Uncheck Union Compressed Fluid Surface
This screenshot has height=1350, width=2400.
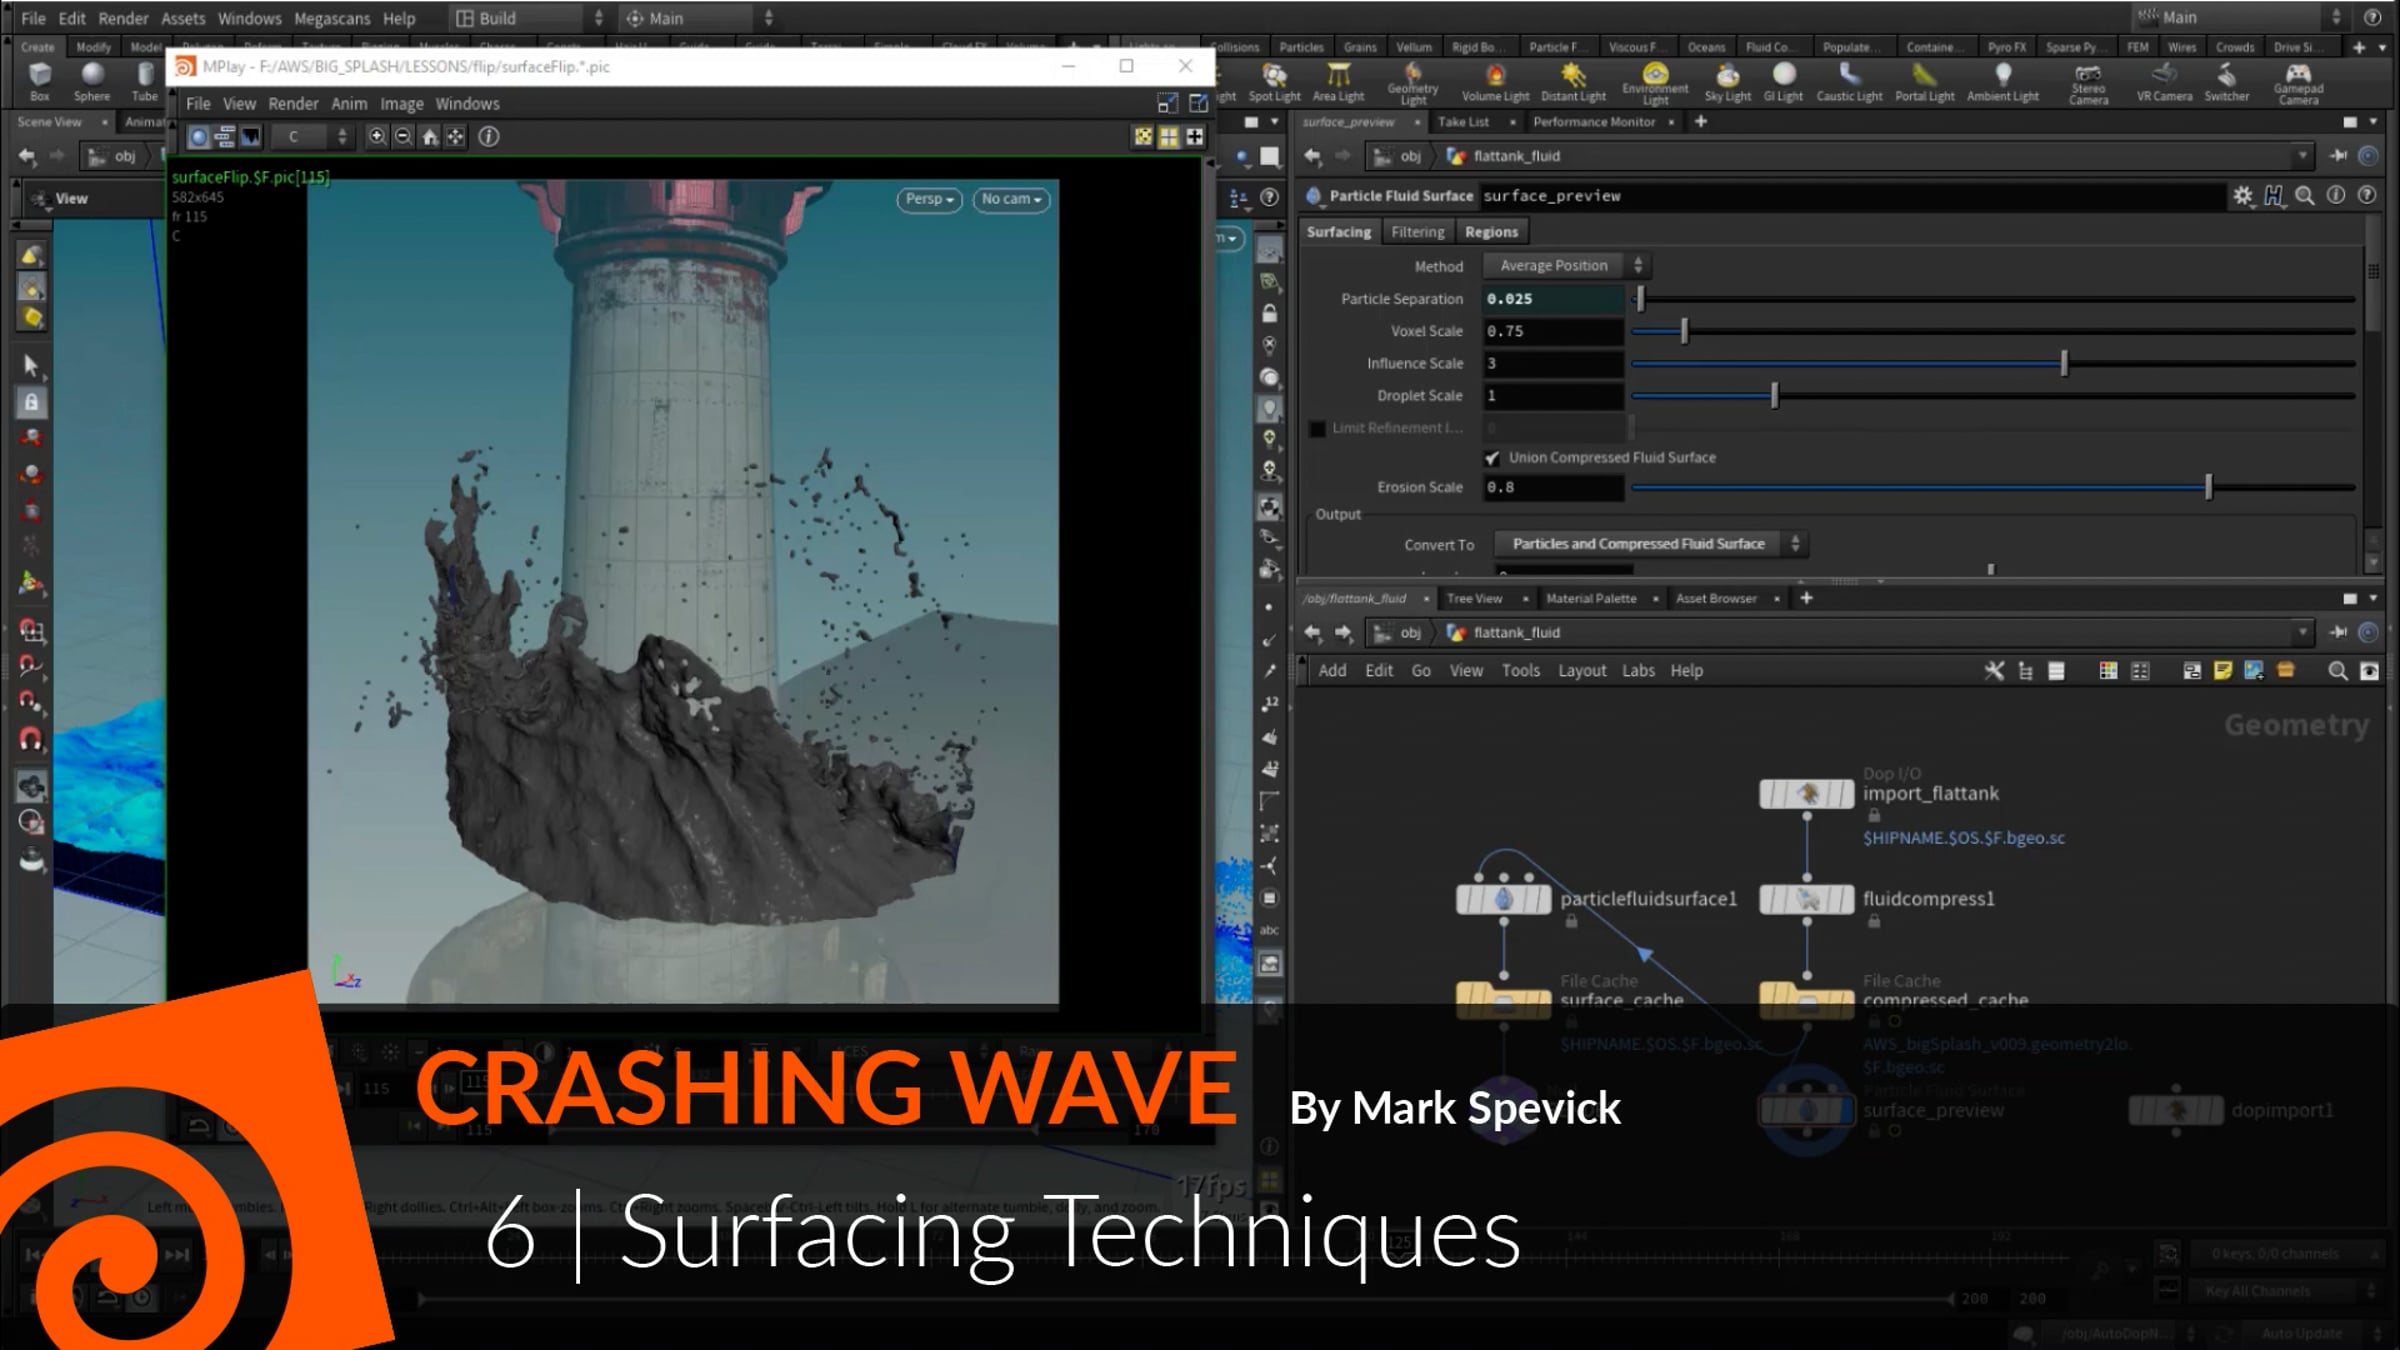click(x=1492, y=458)
